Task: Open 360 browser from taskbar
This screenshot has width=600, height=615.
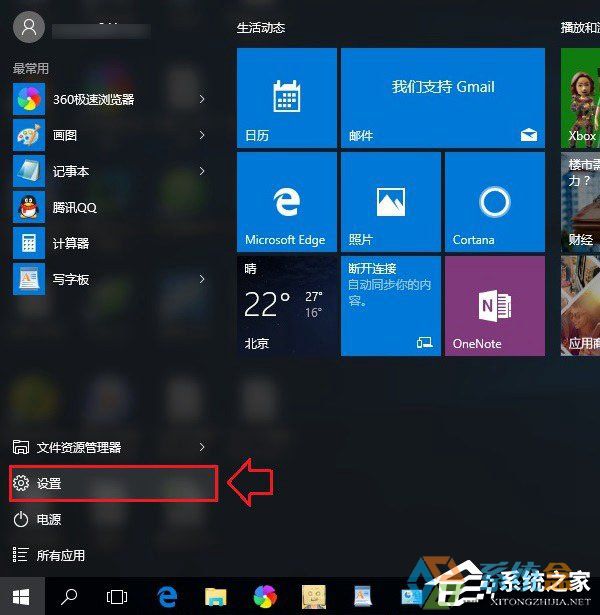Action: 265,597
